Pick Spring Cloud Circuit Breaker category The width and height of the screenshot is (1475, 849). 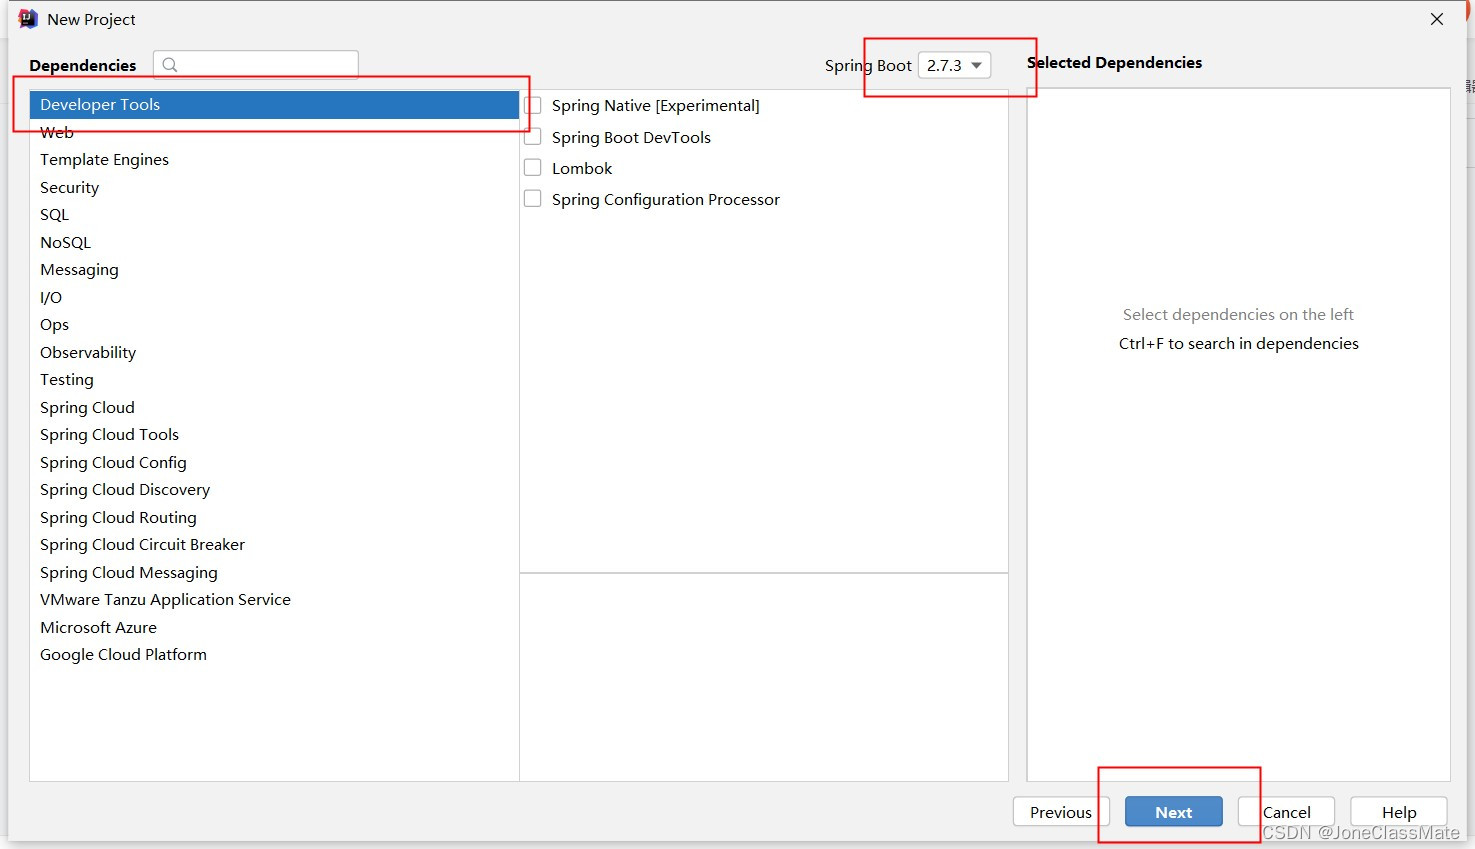tap(274, 544)
